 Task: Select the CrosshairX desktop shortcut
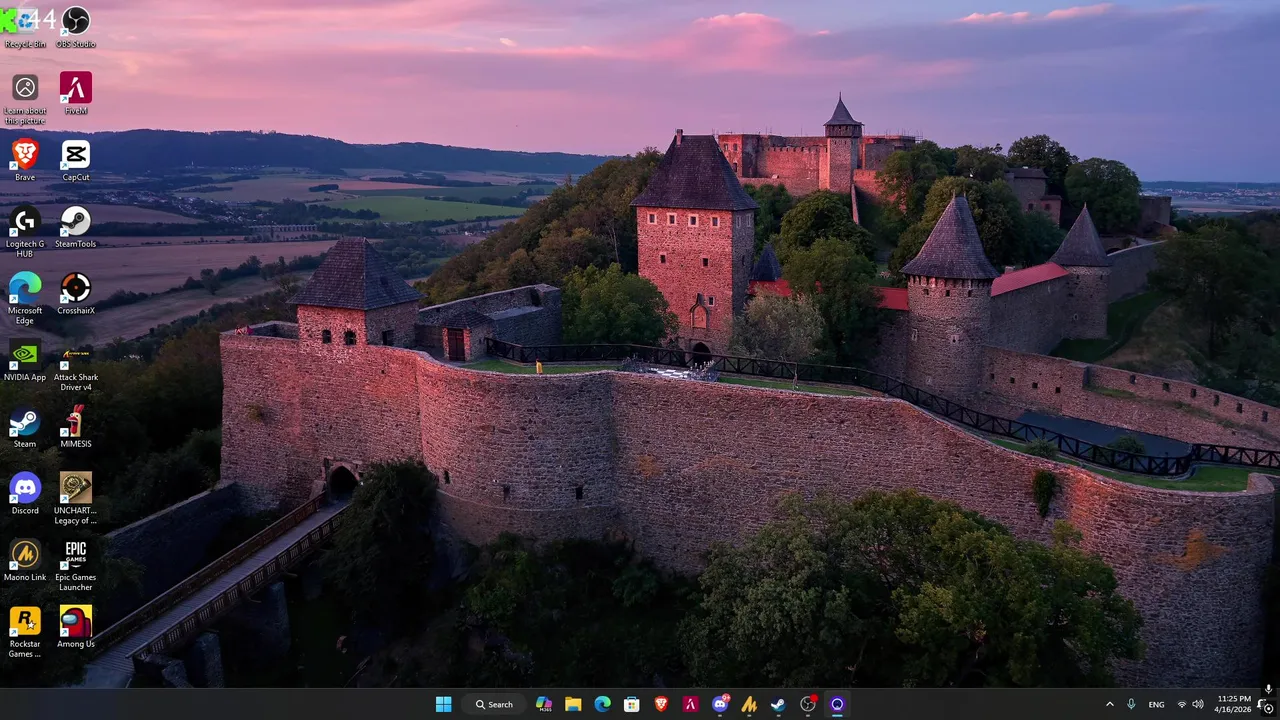(75, 294)
